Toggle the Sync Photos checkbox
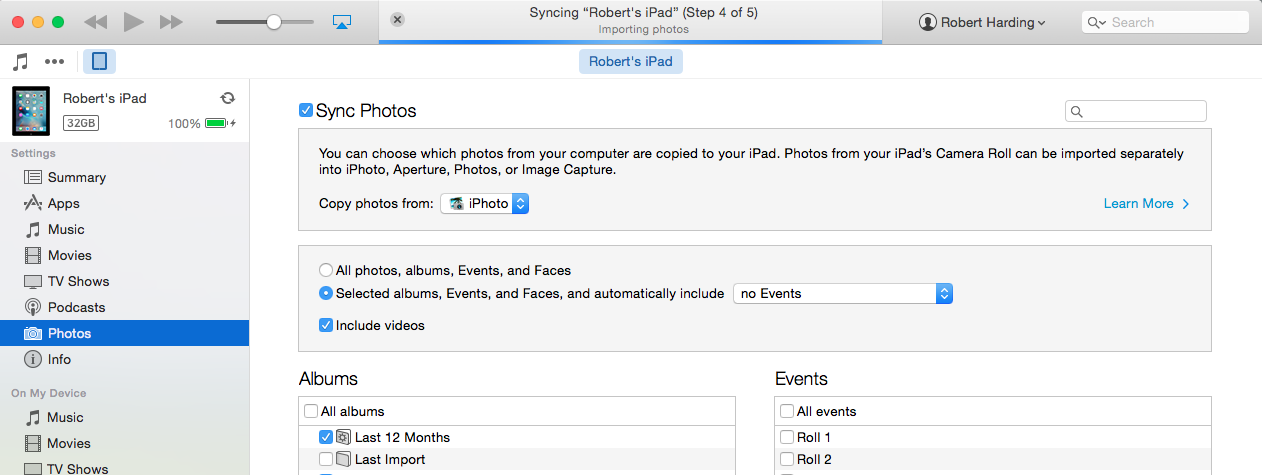Image resolution: width=1262 pixels, height=475 pixels. click(x=306, y=110)
